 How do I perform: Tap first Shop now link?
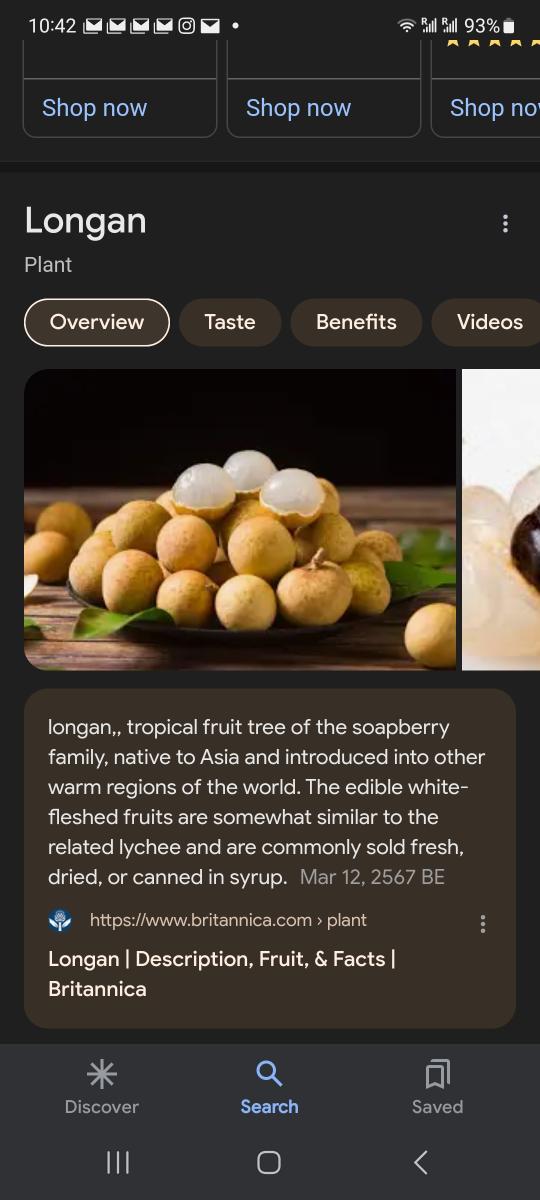94,108
